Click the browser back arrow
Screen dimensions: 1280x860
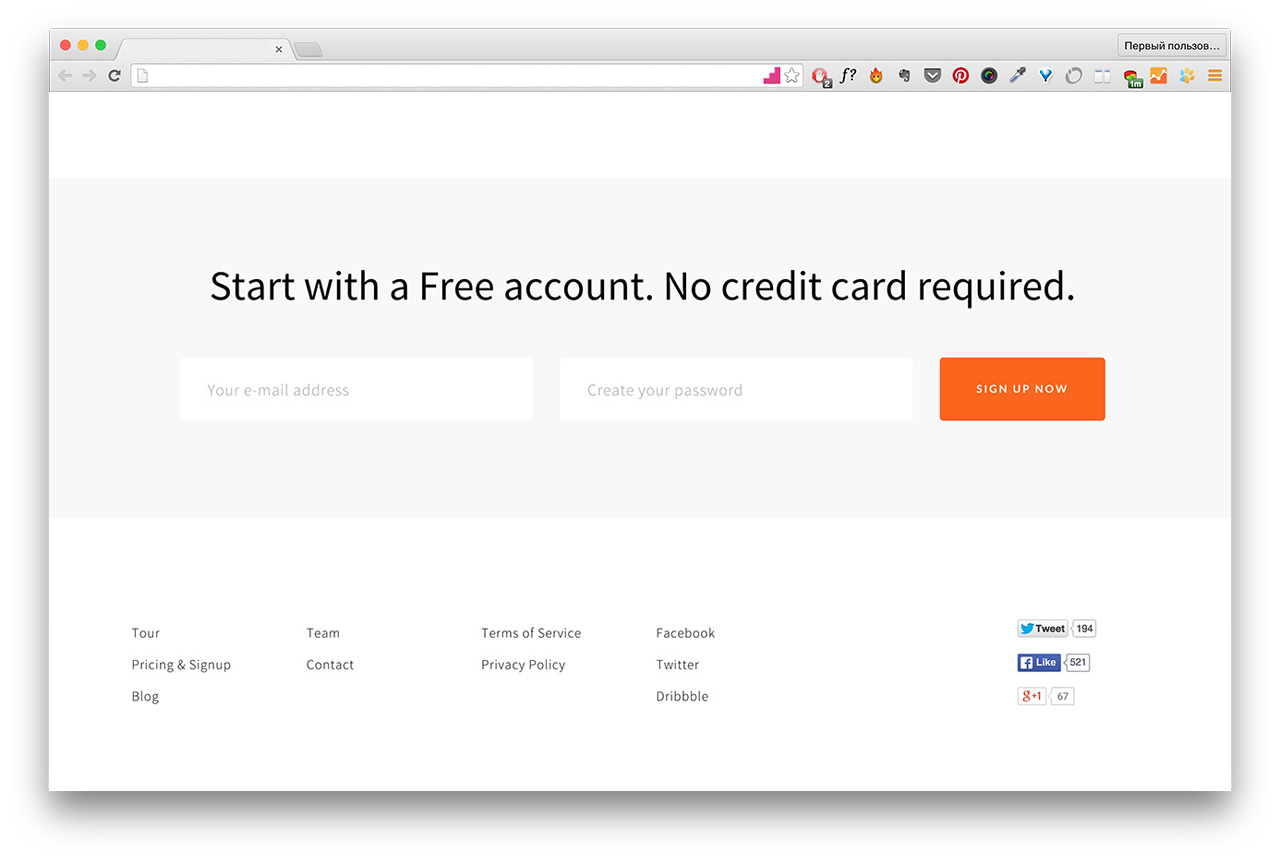pyautogui.click(x=65, y=76)
